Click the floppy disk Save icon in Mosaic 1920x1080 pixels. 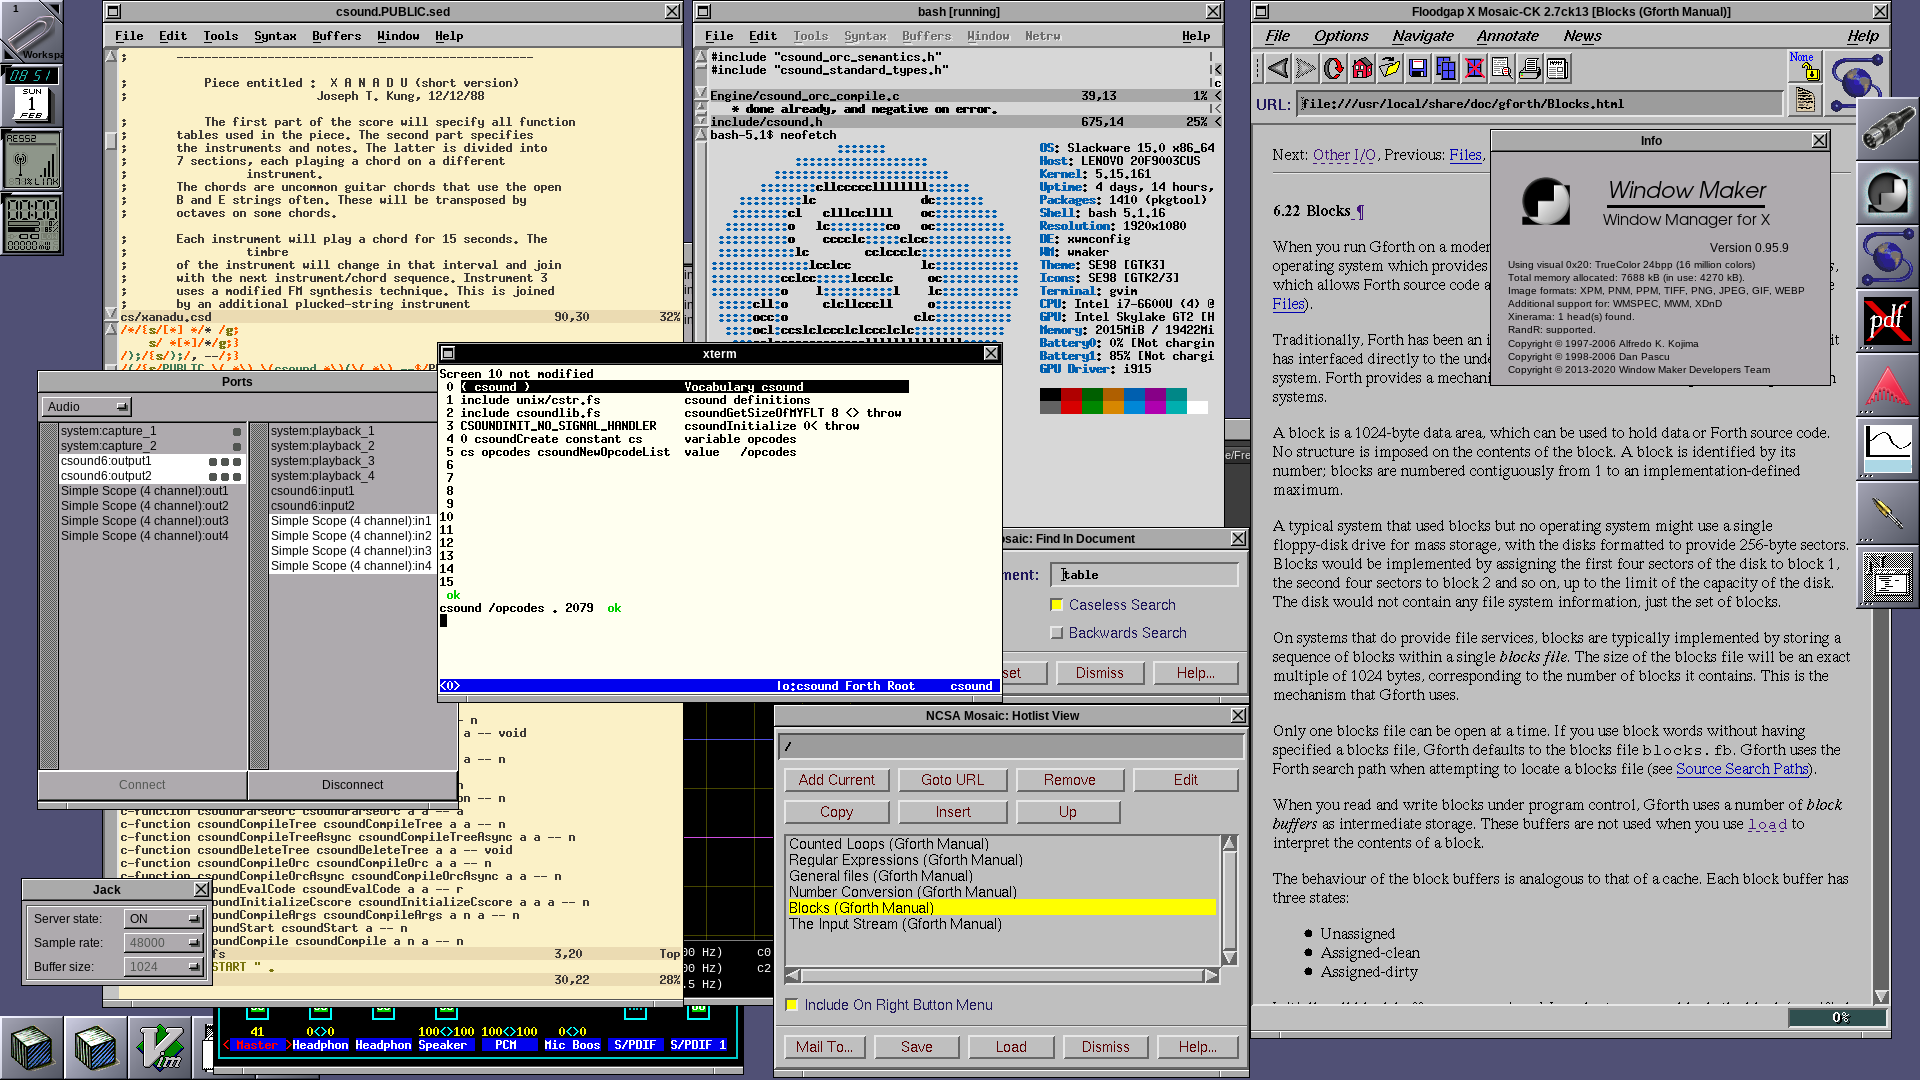(1417, 69)
